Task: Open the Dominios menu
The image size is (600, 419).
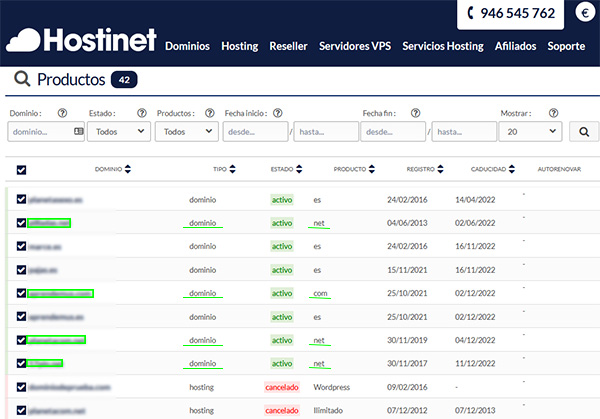Action: point(188,46)
